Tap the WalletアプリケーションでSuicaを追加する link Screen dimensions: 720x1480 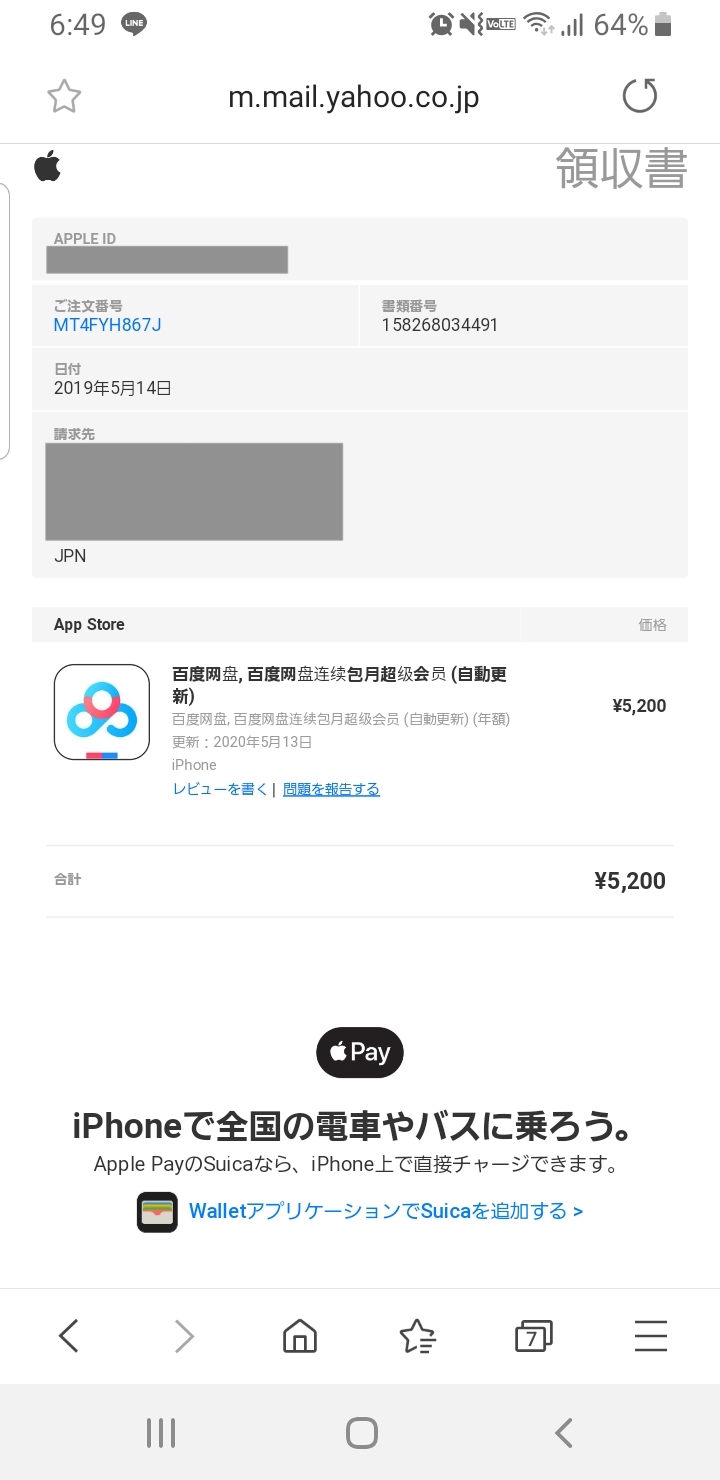[x=386, y=1212]
